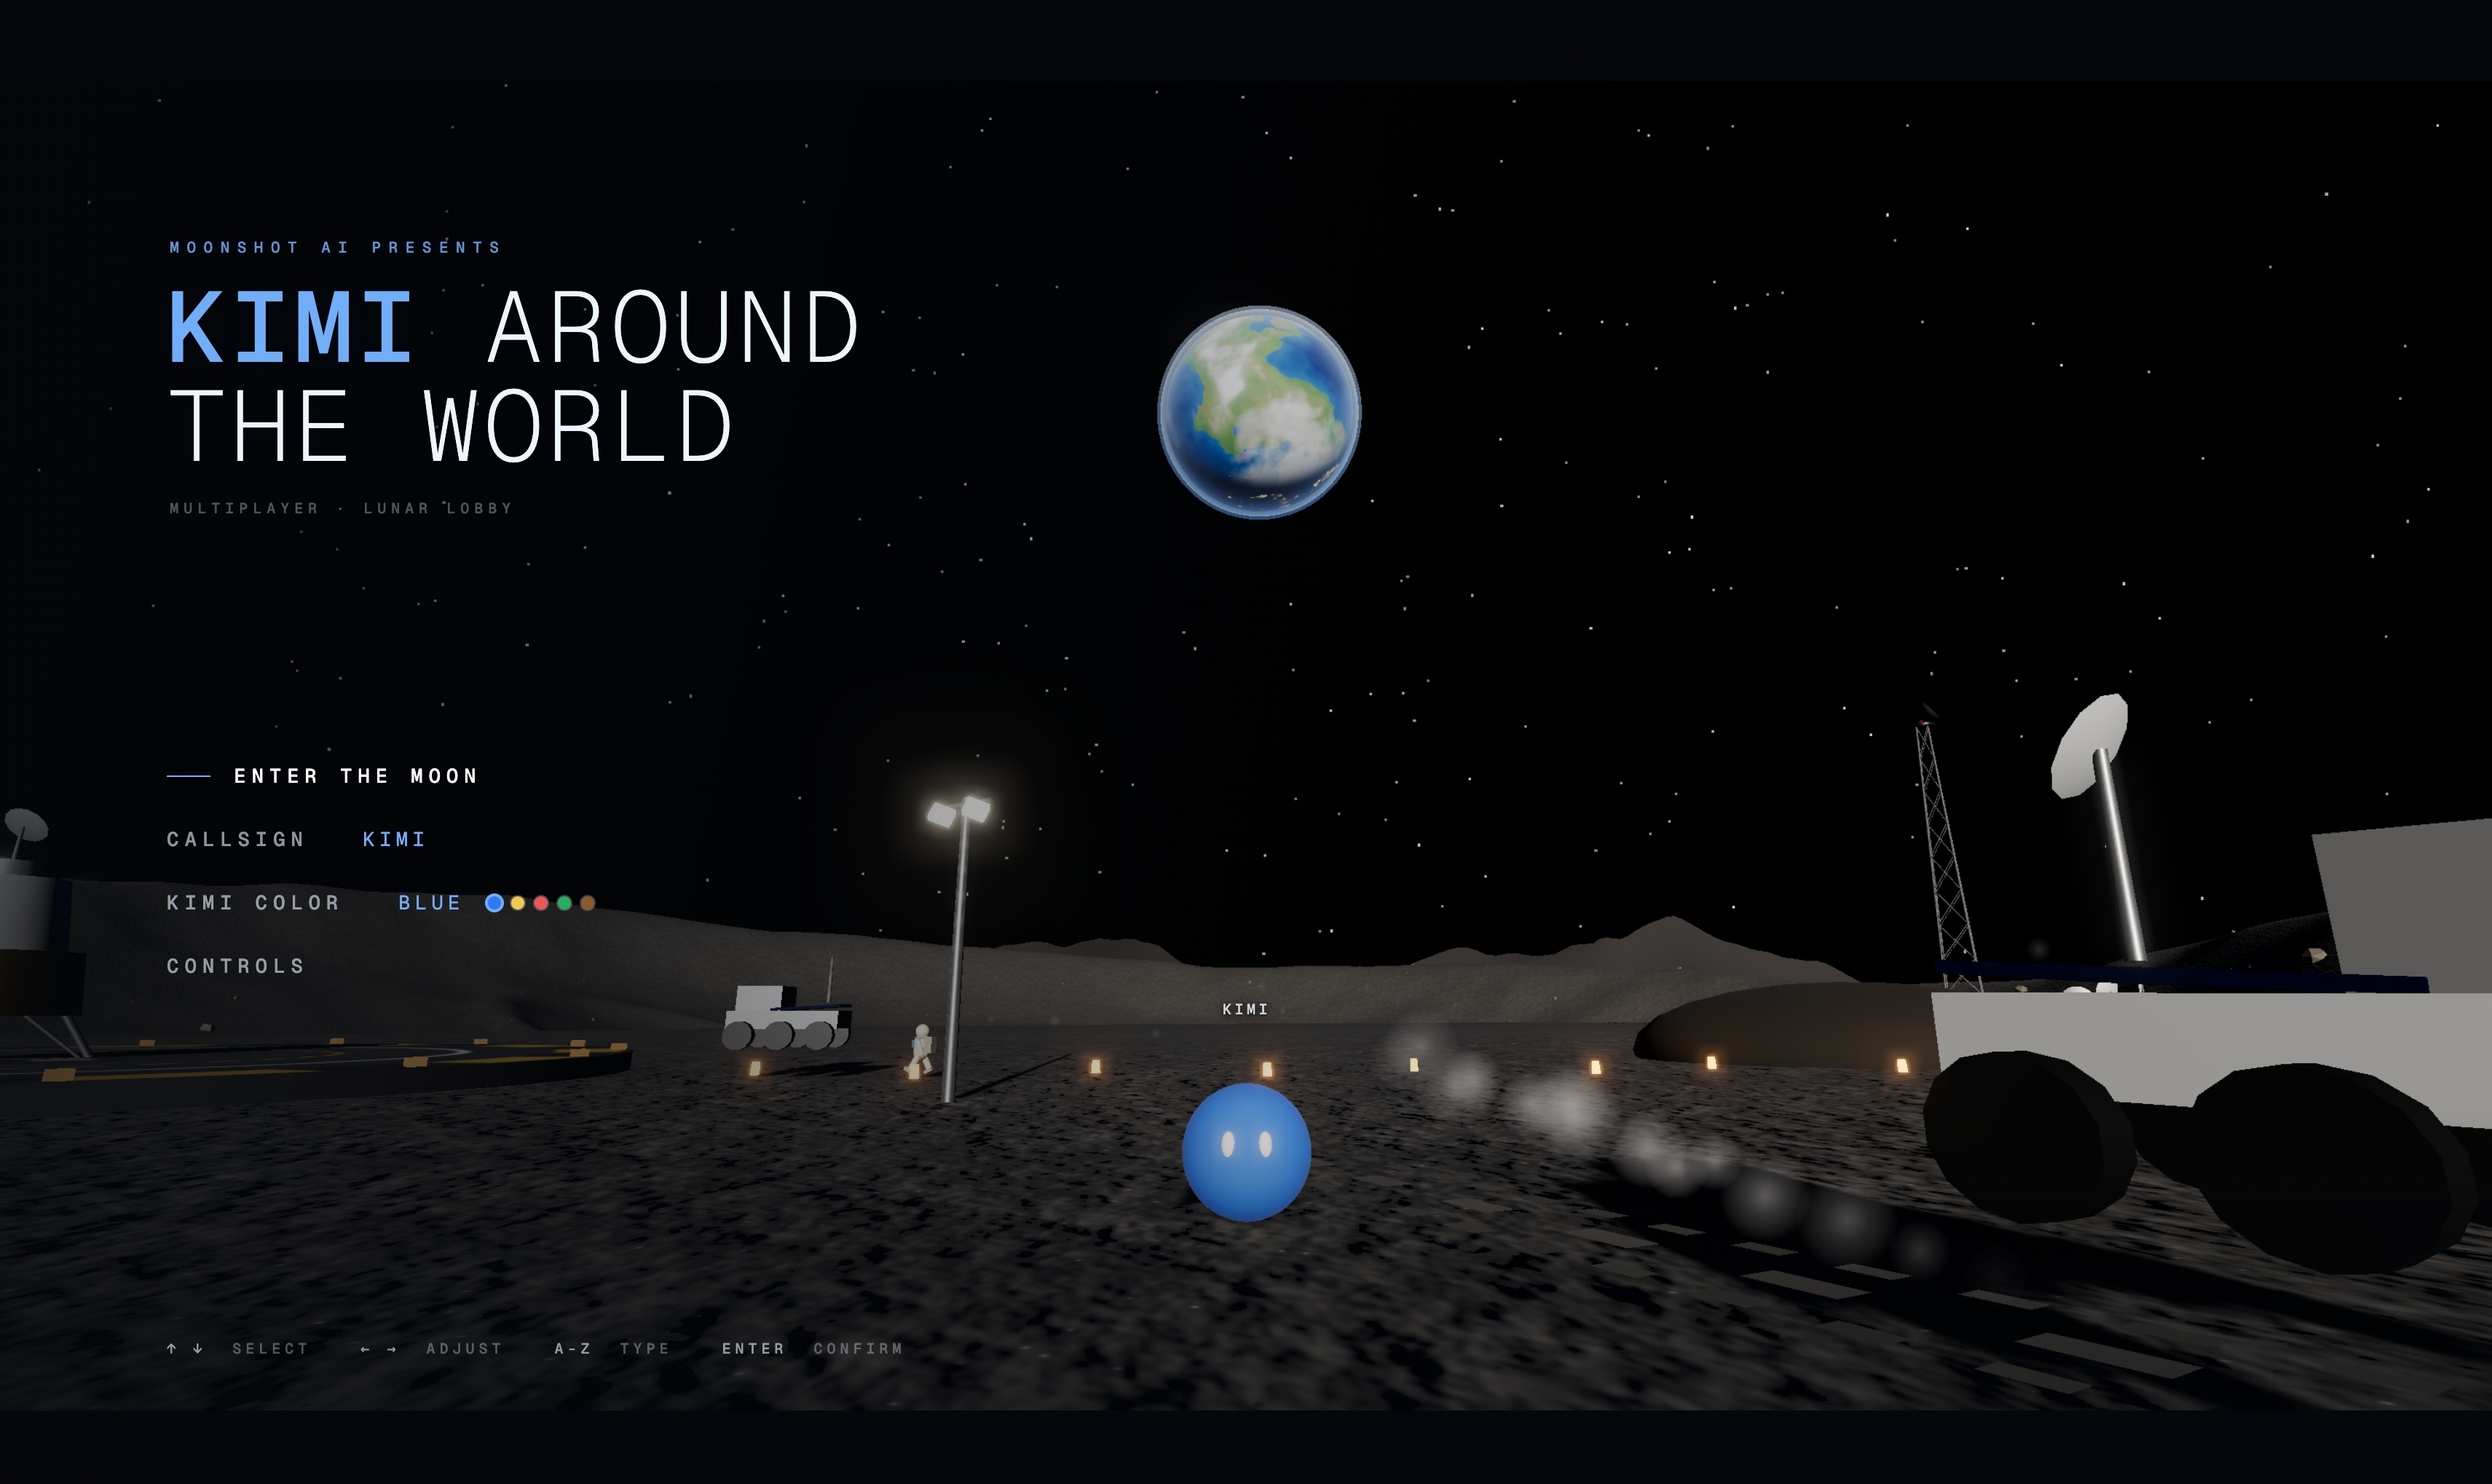Click the CONFIRM hint text
This screenshot has height=1484, width=2492.
858,1349
